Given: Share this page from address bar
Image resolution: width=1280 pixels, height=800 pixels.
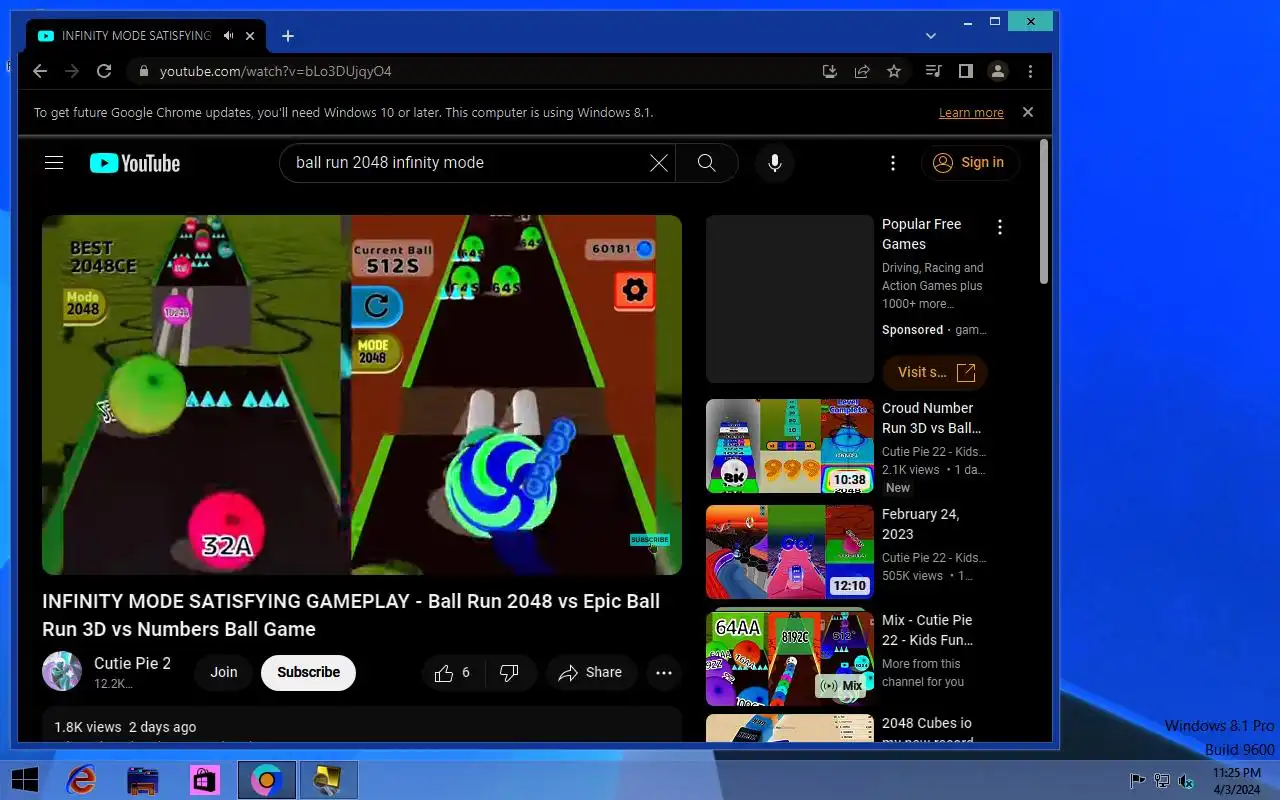Looking at the screenshot, I should pos(862,71).
